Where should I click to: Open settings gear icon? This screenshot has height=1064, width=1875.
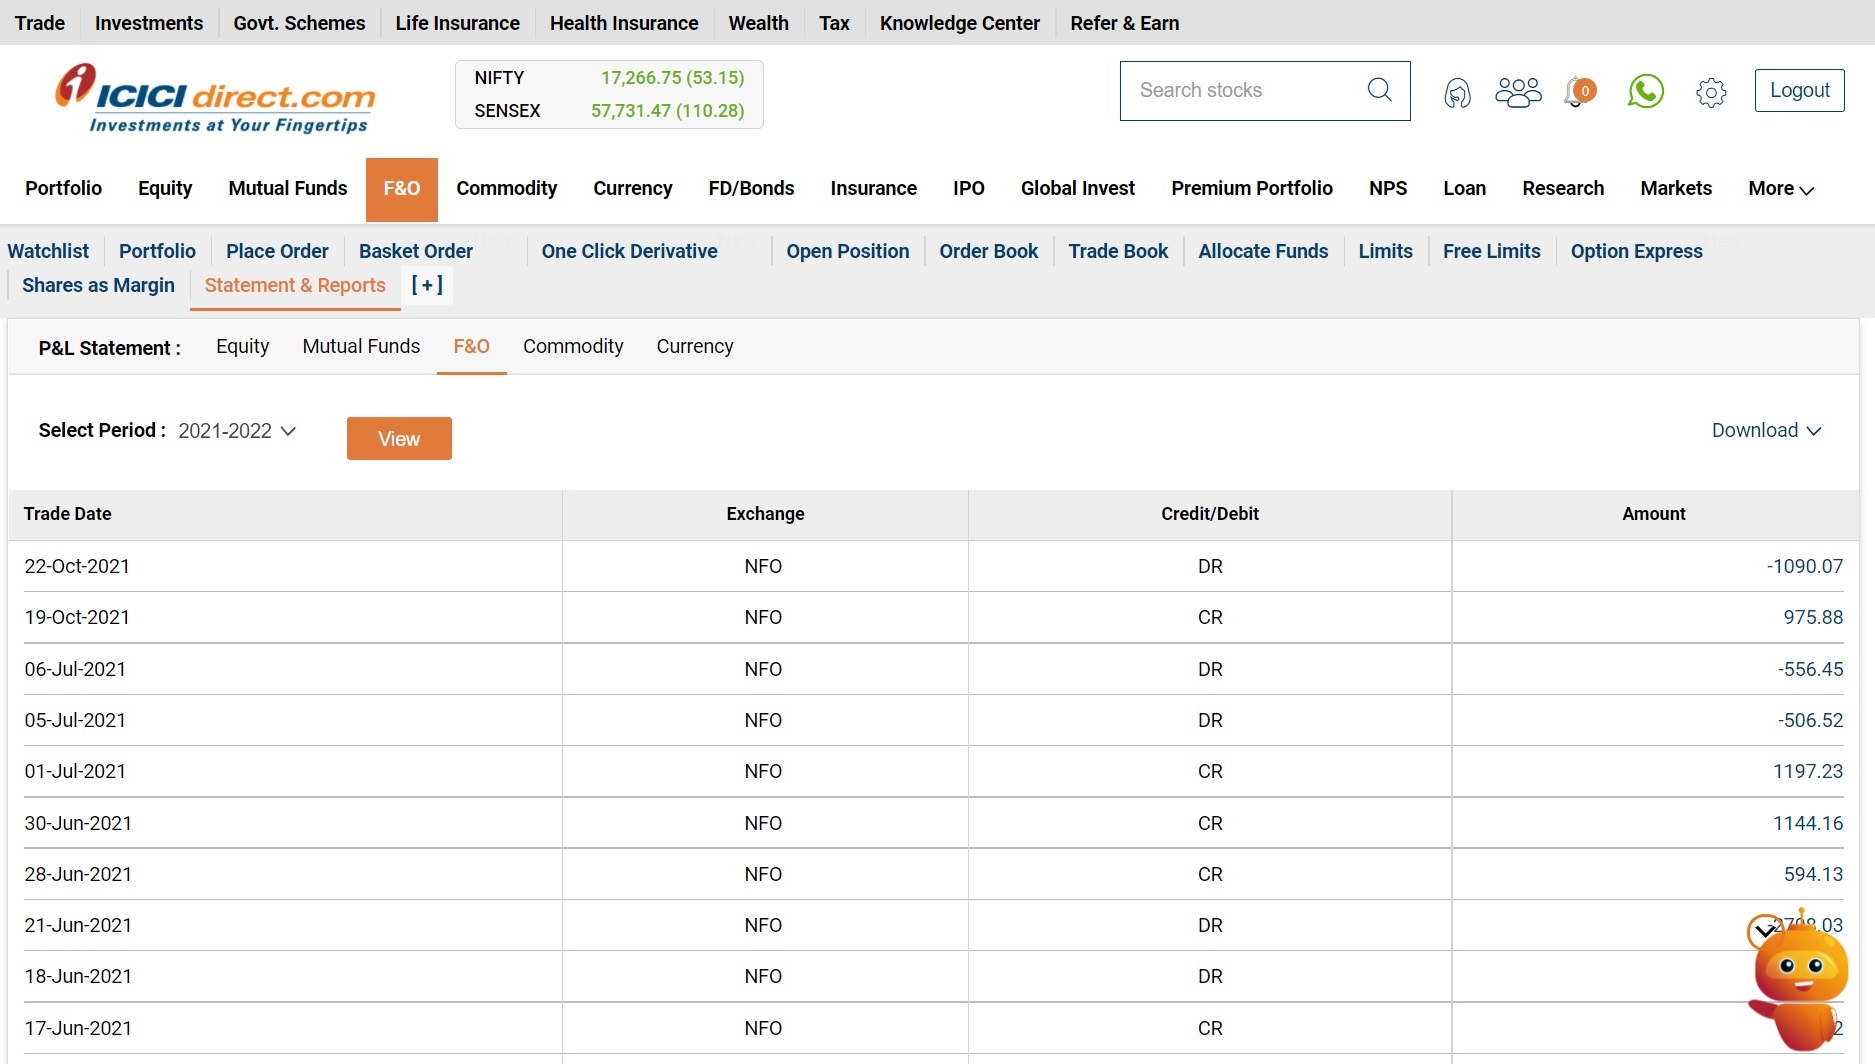[x=1711, y=92]
